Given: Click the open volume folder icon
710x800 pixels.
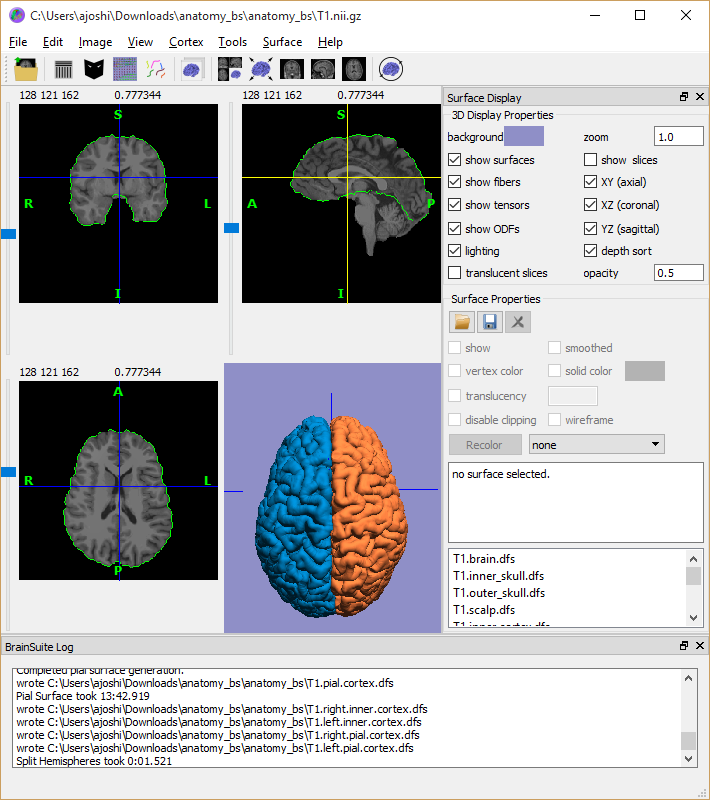Looking at the screenshot, I should click(x=26, y=69).
